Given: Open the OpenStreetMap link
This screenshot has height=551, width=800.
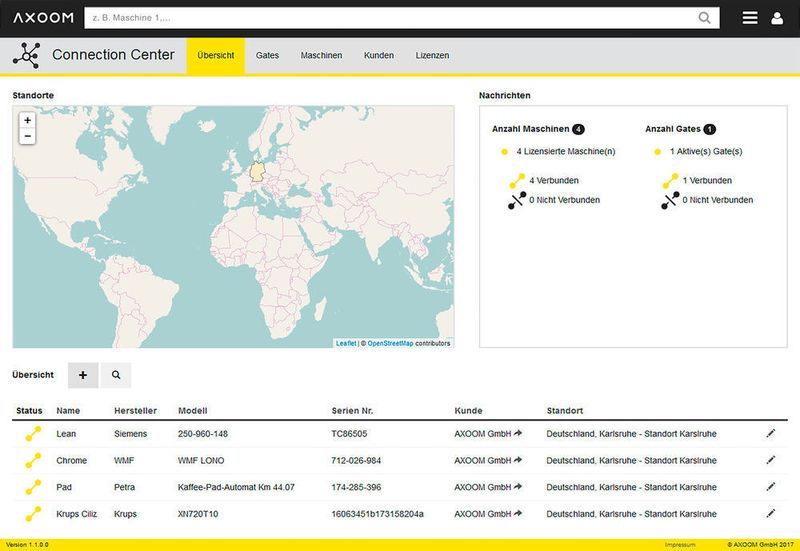Looking at the screenshot, I should click(x=390, y=343).
